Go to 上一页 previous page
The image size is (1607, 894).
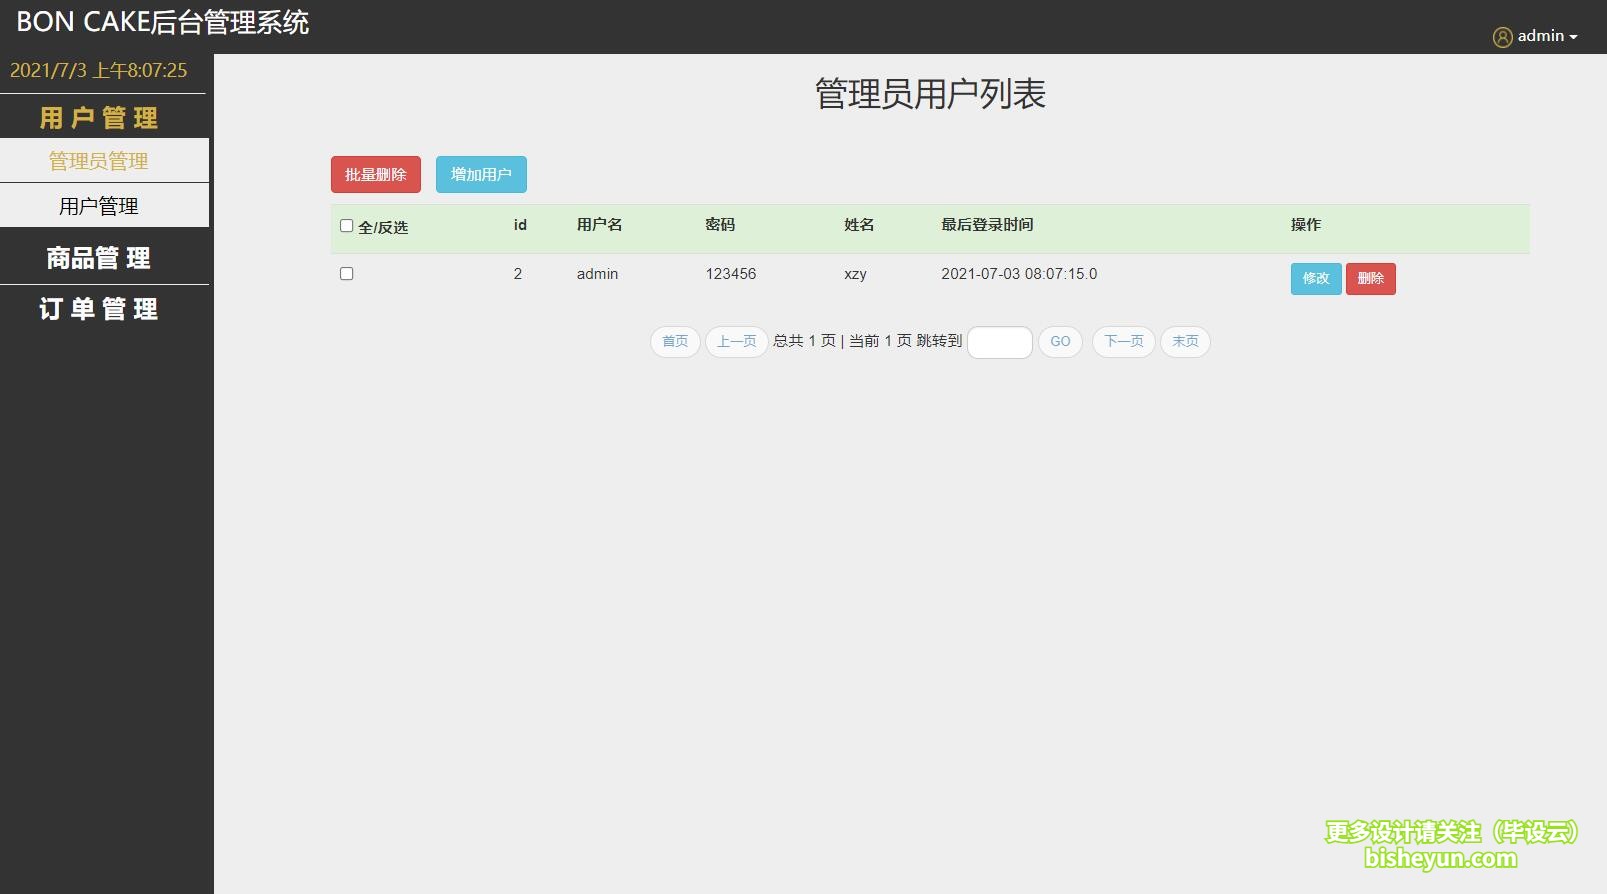(x=737, y=342)
